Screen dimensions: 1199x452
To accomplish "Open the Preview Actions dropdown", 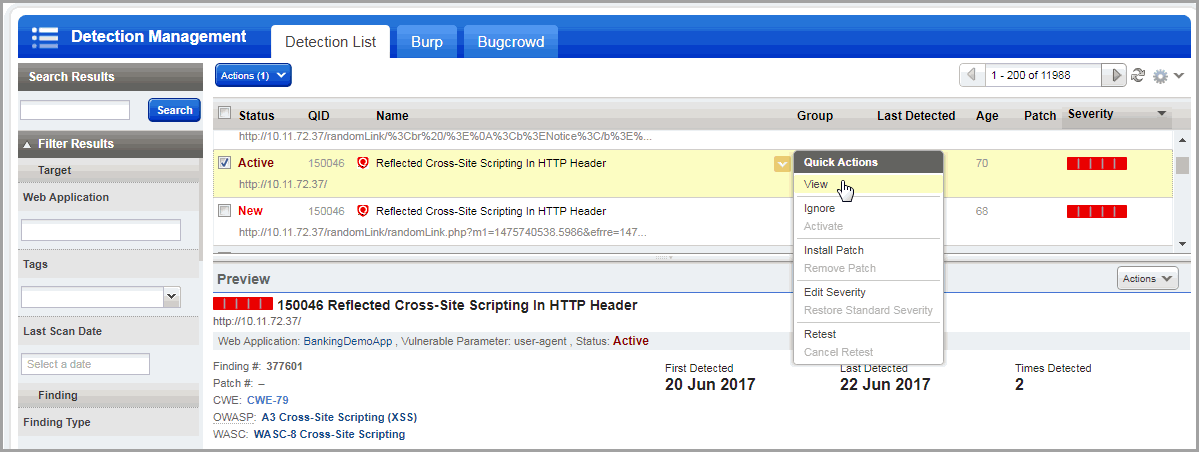I will (1147, 279).
